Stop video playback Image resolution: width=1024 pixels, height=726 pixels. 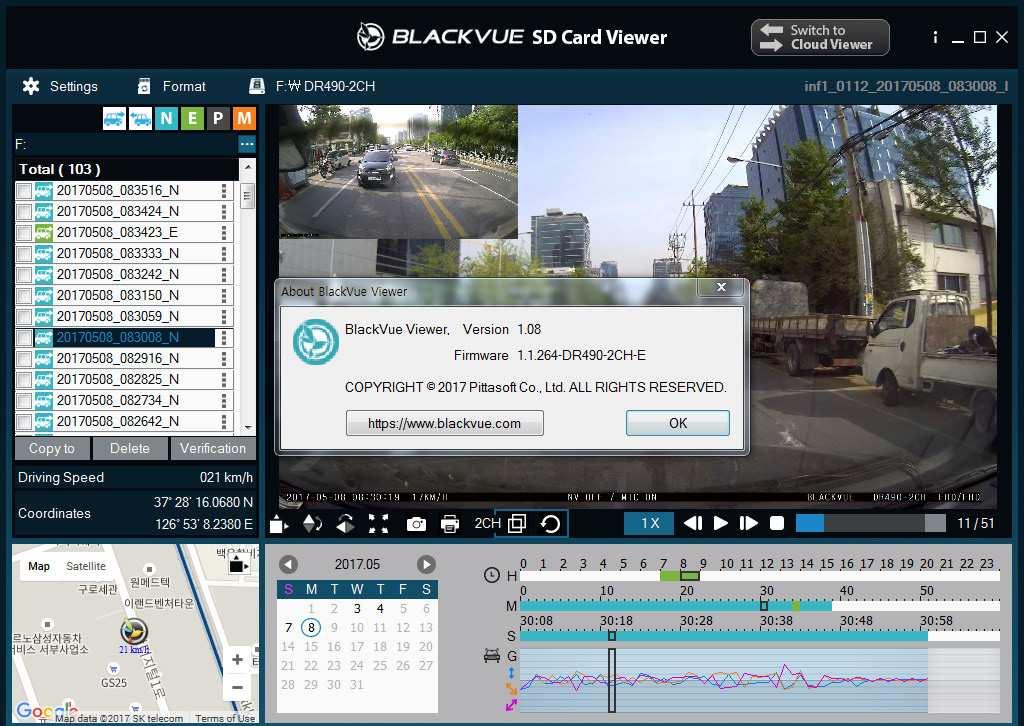point(776,524)
